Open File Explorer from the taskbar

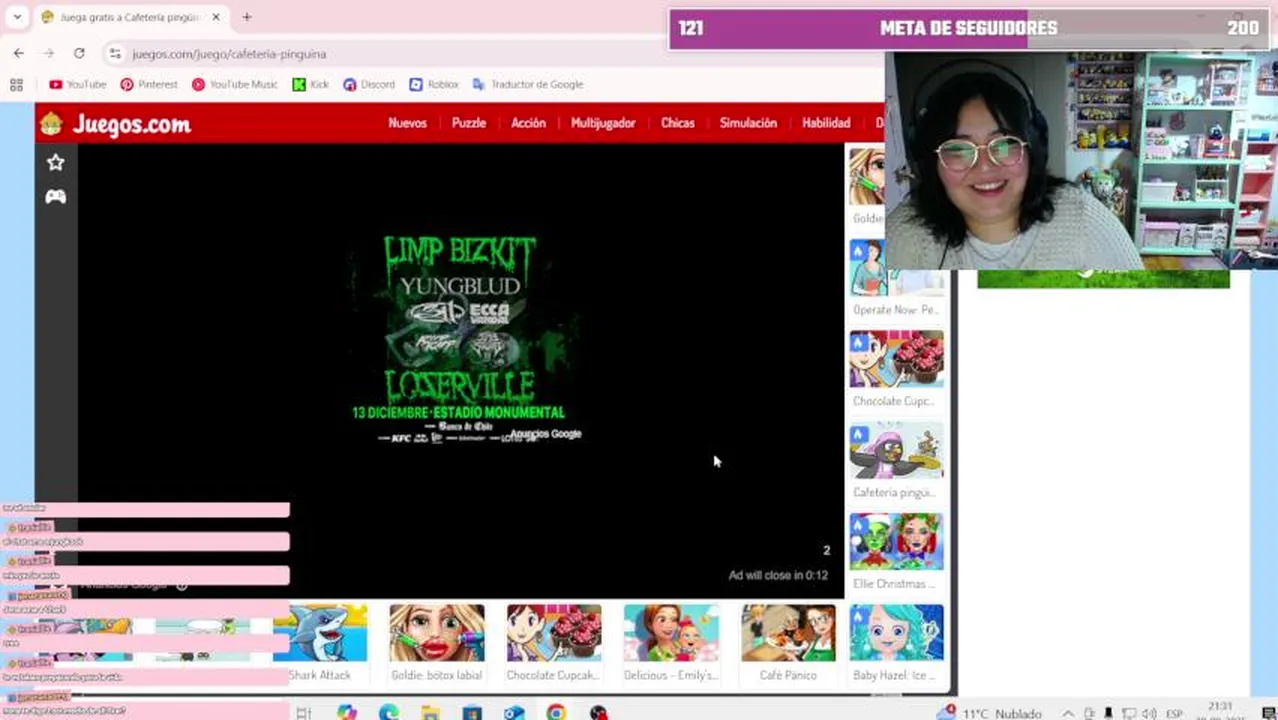[431, 712]
